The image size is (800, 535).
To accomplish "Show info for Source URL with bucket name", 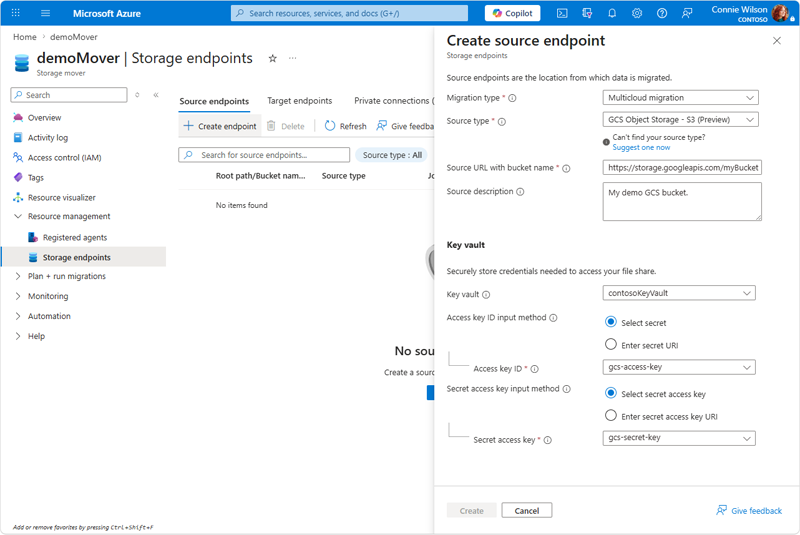I will click(566, 168).
